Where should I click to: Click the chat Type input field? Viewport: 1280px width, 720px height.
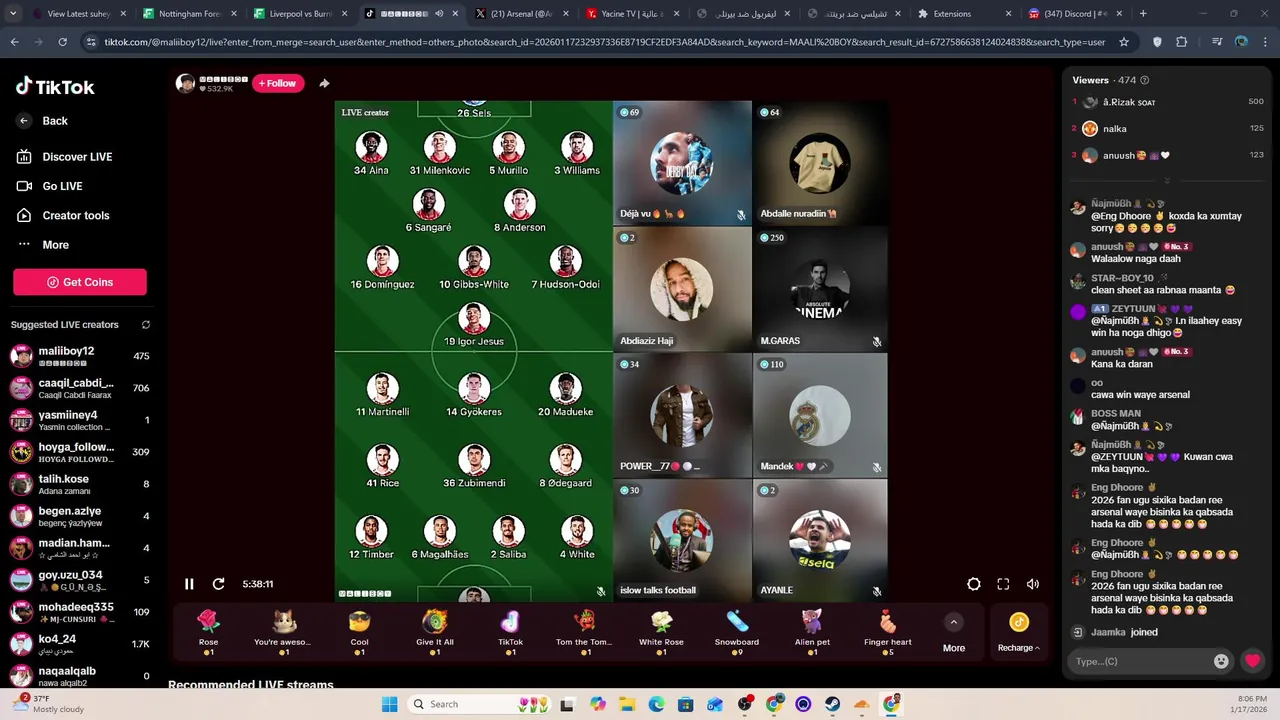click(1140, 661)
